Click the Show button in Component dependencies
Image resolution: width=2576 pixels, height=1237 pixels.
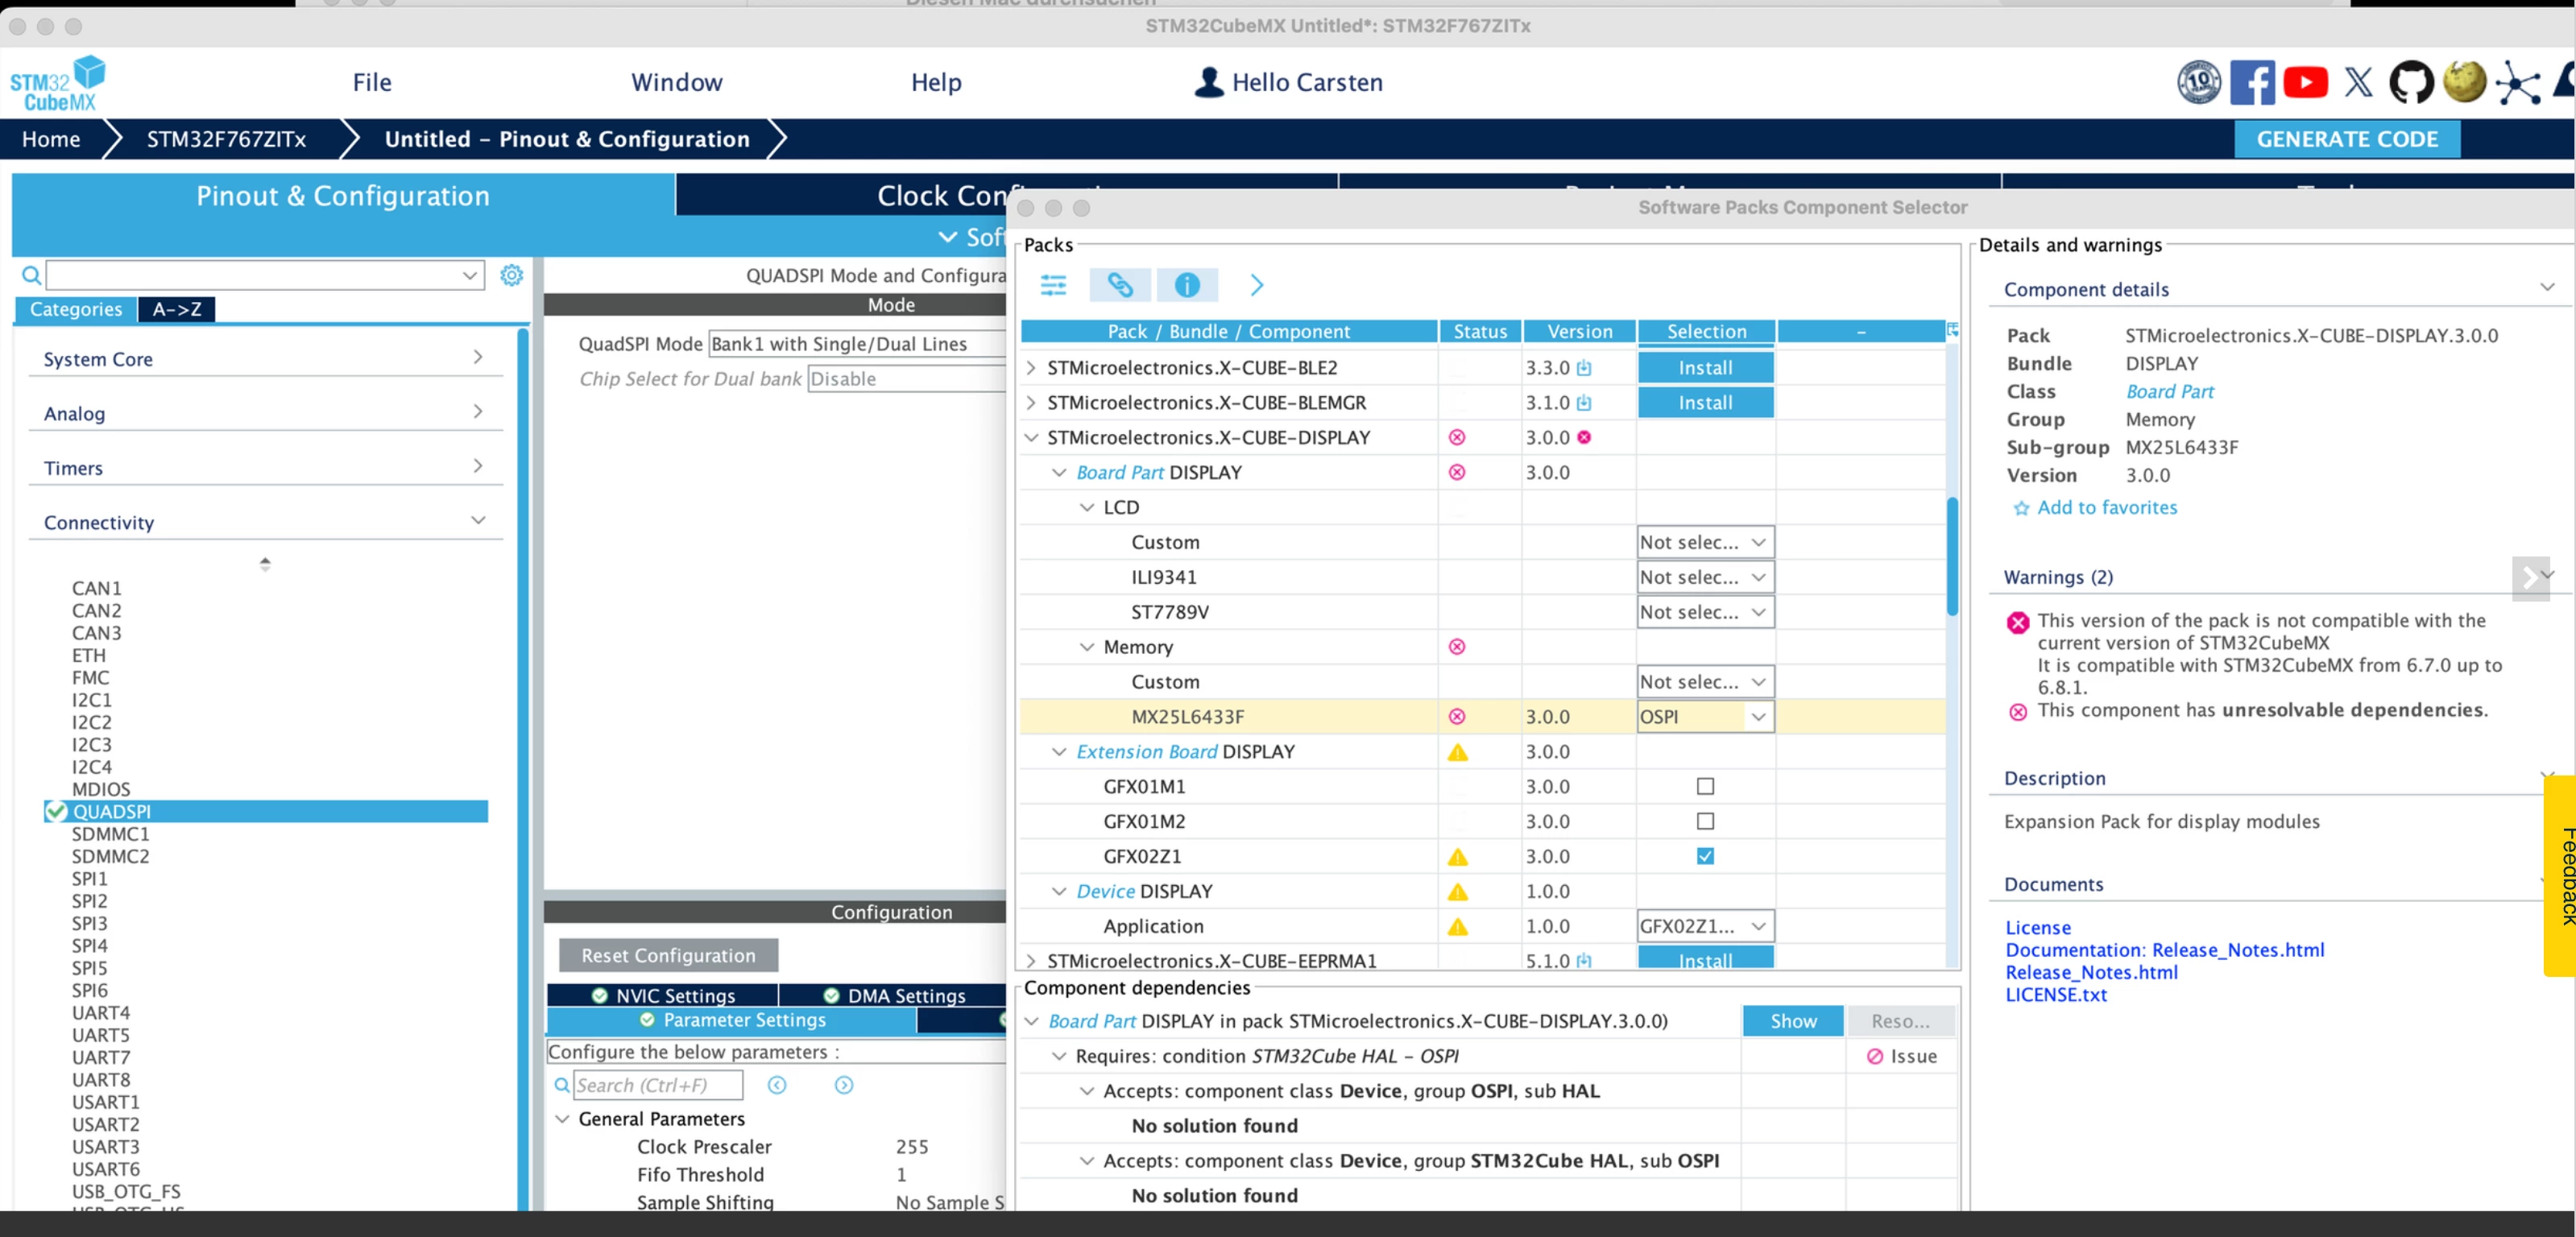click(x=1792, y=1022)
